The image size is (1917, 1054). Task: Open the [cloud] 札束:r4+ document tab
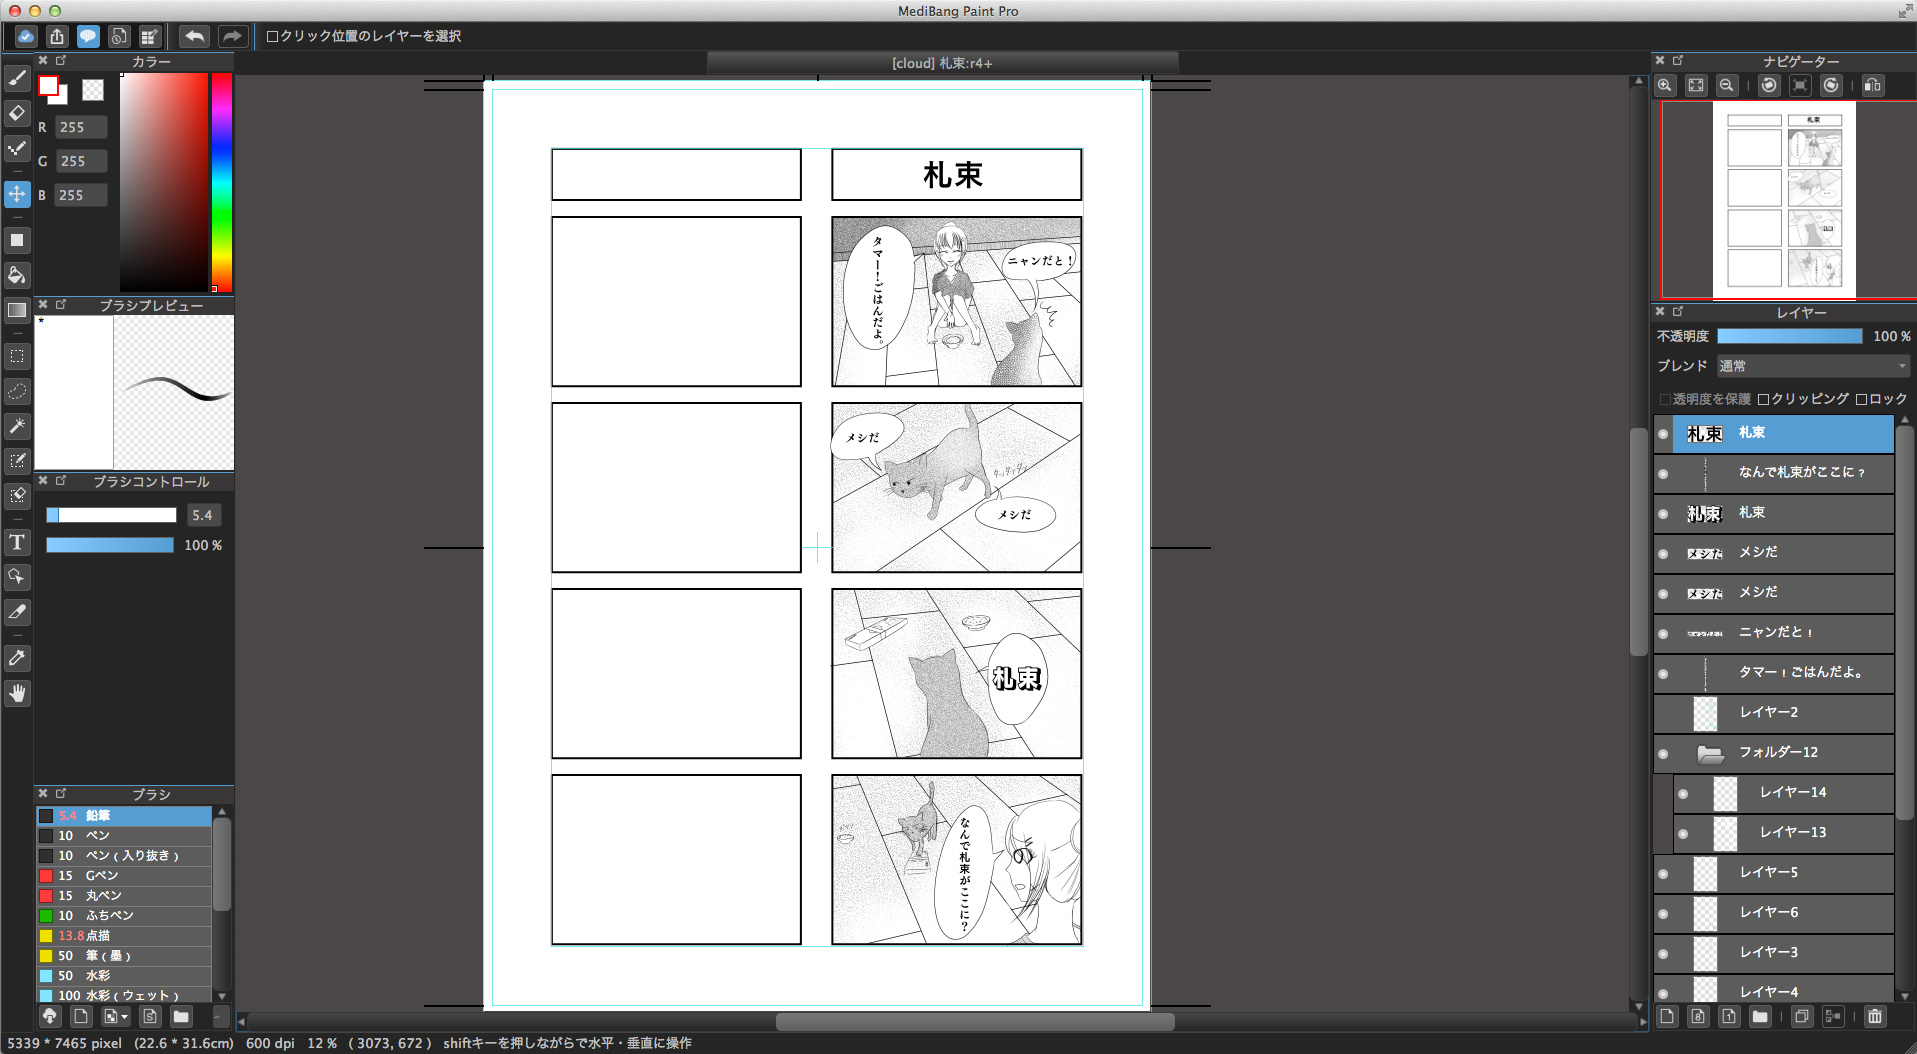point(942,63)
